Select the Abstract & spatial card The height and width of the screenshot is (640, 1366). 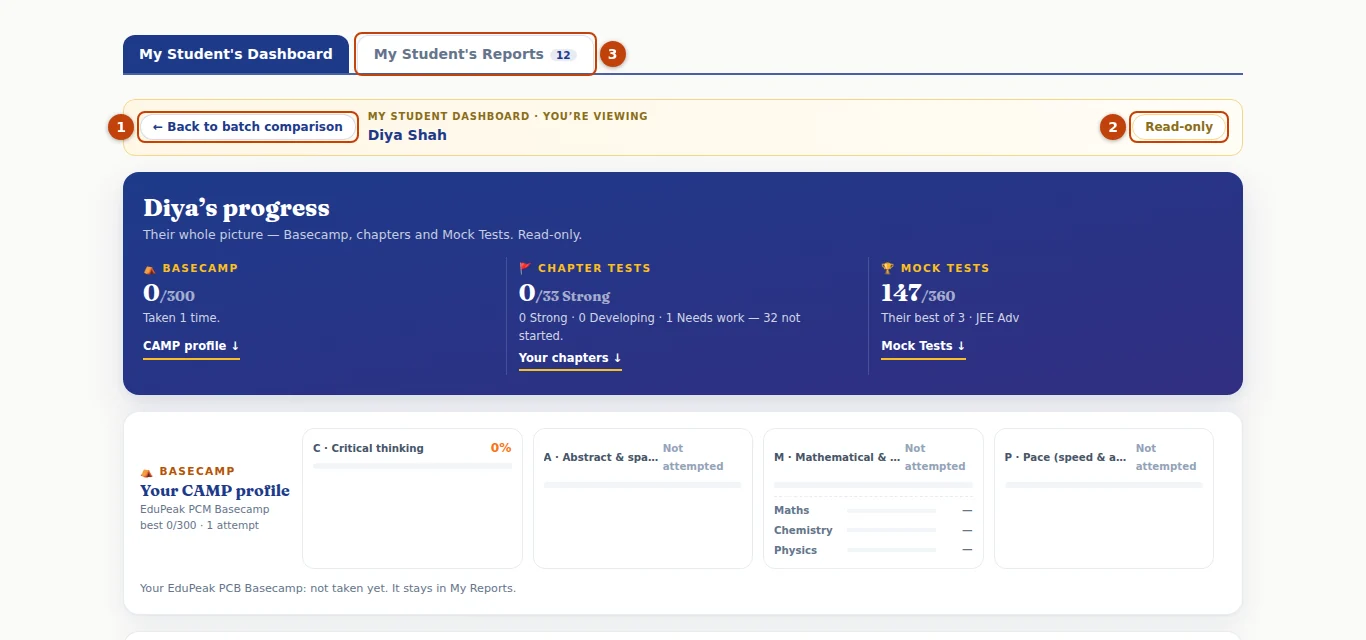tap(643, 498)
